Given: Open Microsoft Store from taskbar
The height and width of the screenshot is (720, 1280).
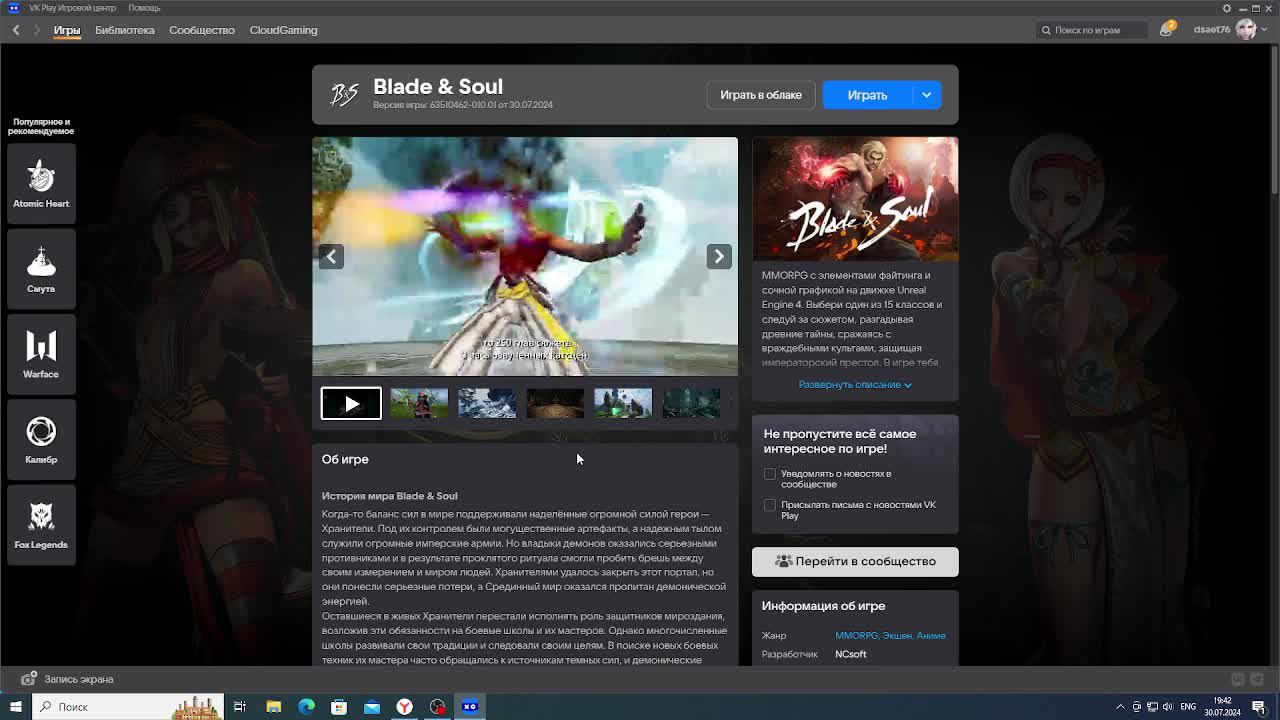Looking at the screenshot, I should (x=339, y=707).
